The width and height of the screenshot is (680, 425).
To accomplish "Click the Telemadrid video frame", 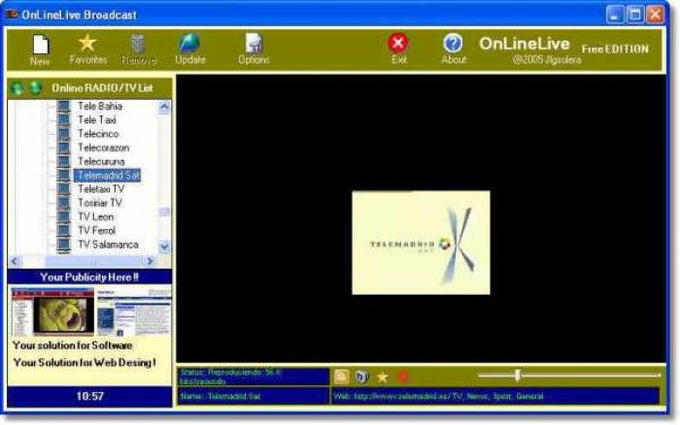I will (421, 243).
